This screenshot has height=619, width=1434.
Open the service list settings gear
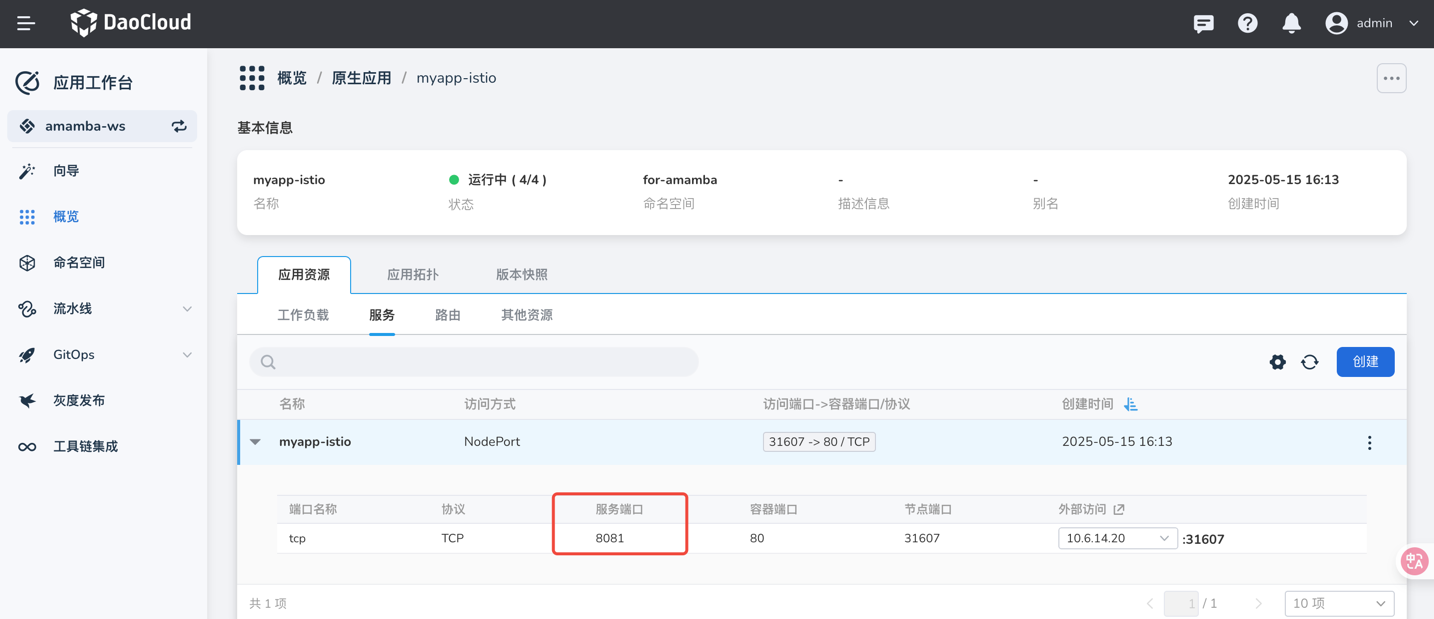1277,362
